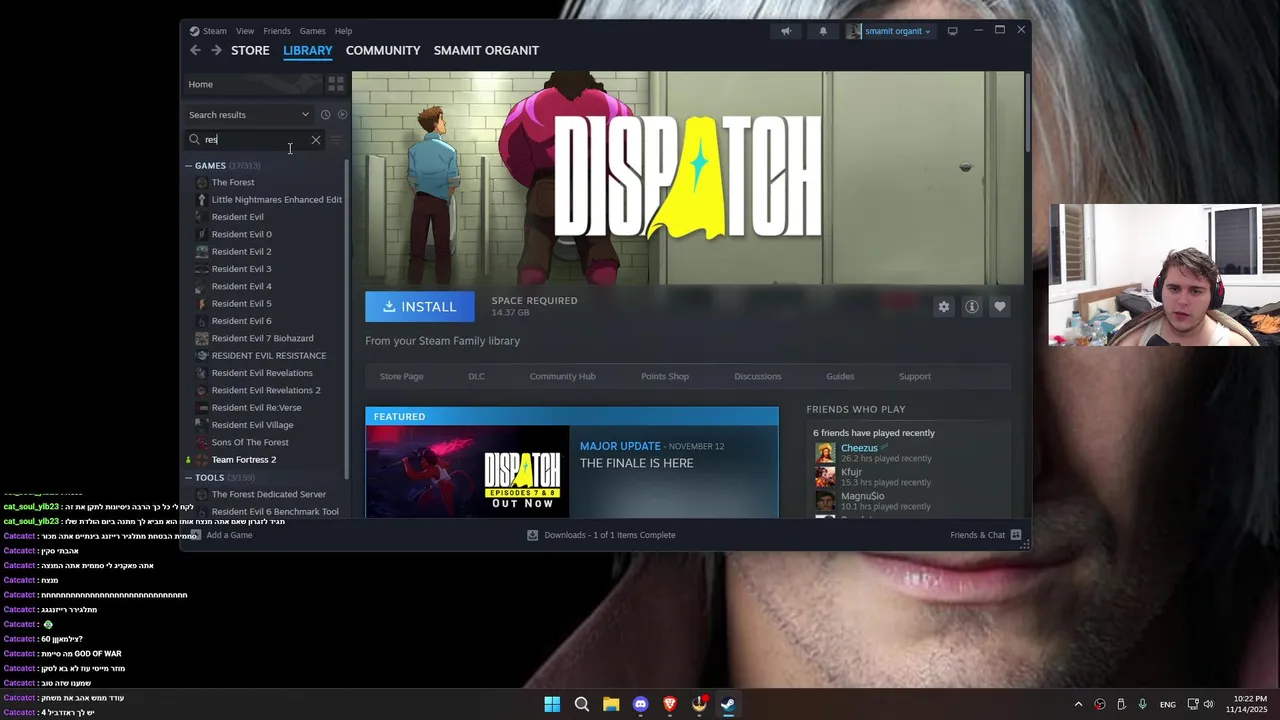
Task: Open advanced filter options icon
Action: pyautogui.click(x=336, y=140)
